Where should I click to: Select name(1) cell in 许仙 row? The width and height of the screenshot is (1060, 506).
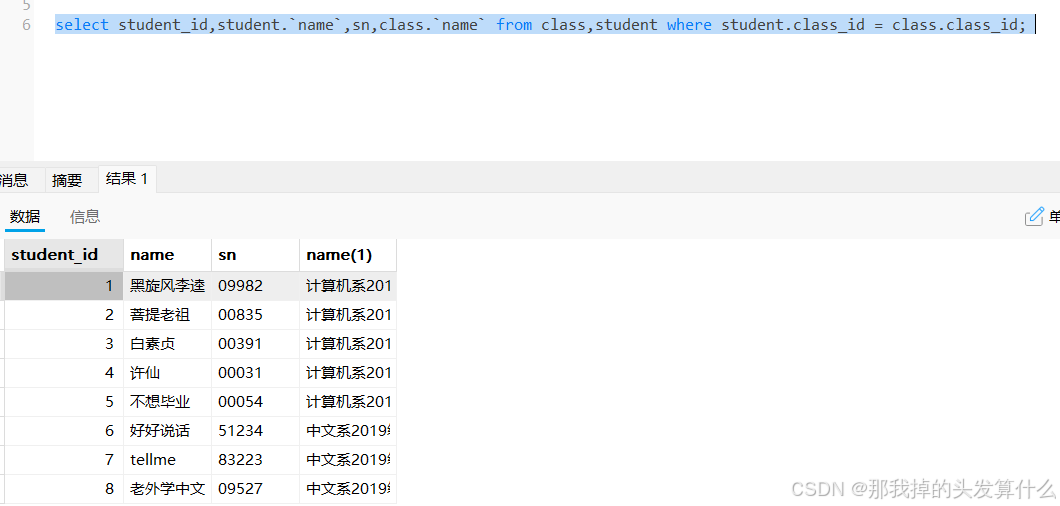pyautogui.click(x=347, y=373)
